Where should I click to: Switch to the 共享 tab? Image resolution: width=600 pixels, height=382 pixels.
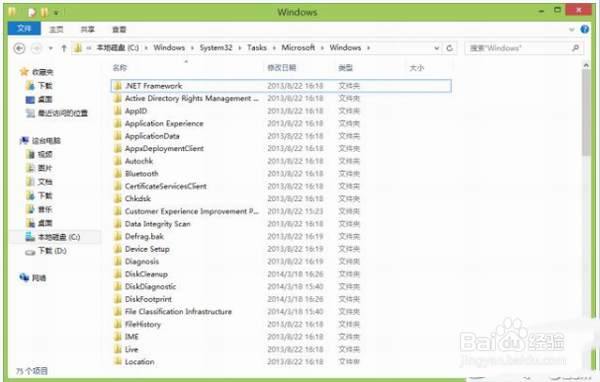pyautogui.click(x=88, y=29)
